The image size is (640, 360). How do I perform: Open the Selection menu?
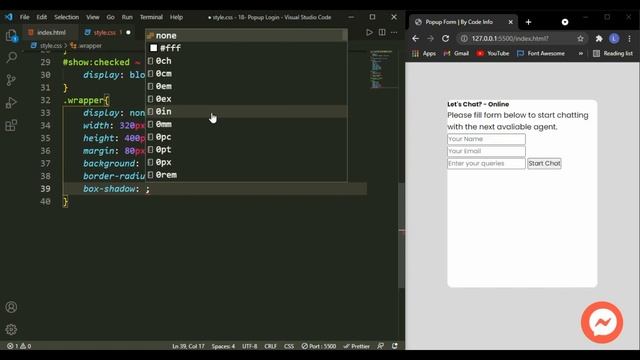point(67,17)
